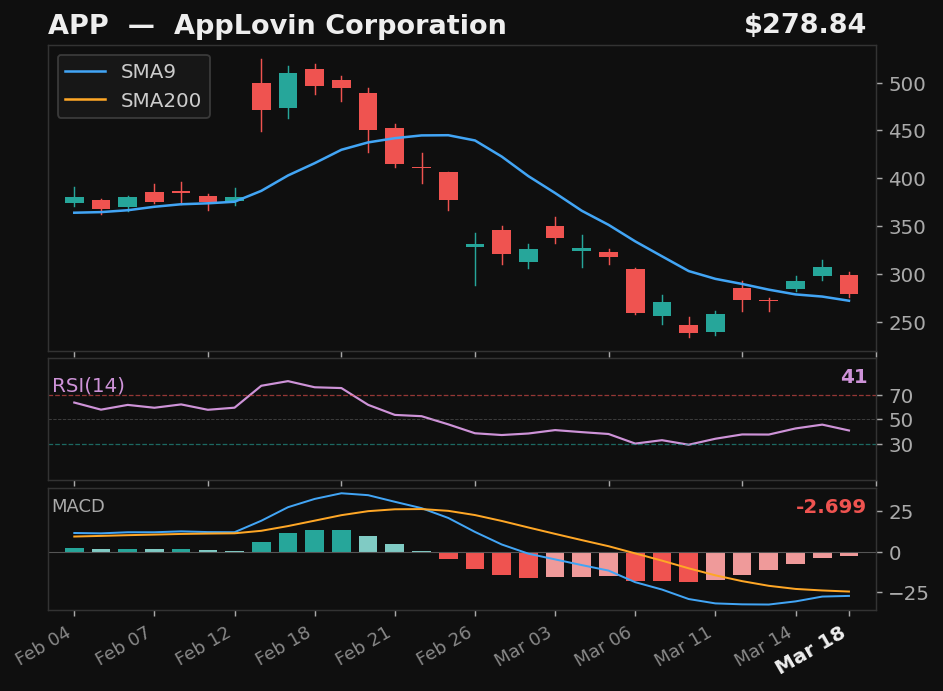Click the $278.84 price value
The height and width of the screenshot is (691, 943).
point(805,25)
